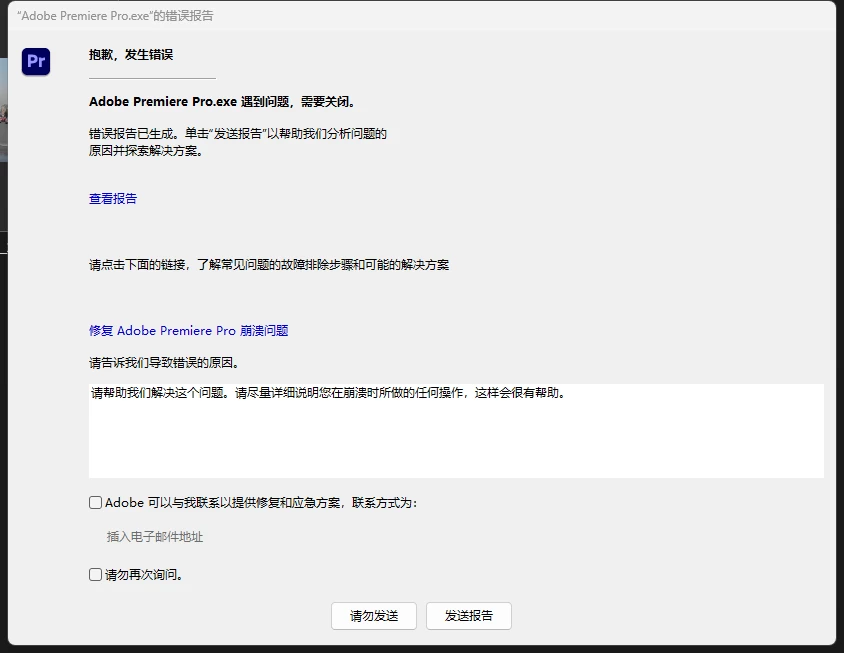Focus the 插入电子邮件地址 email field
The height and width of the screenshot is (653, 844).
tap(155, 537)
